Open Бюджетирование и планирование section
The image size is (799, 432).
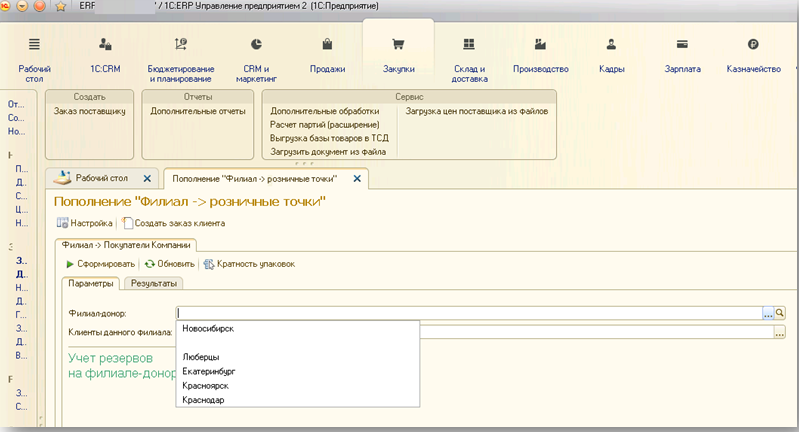[180, 60]
